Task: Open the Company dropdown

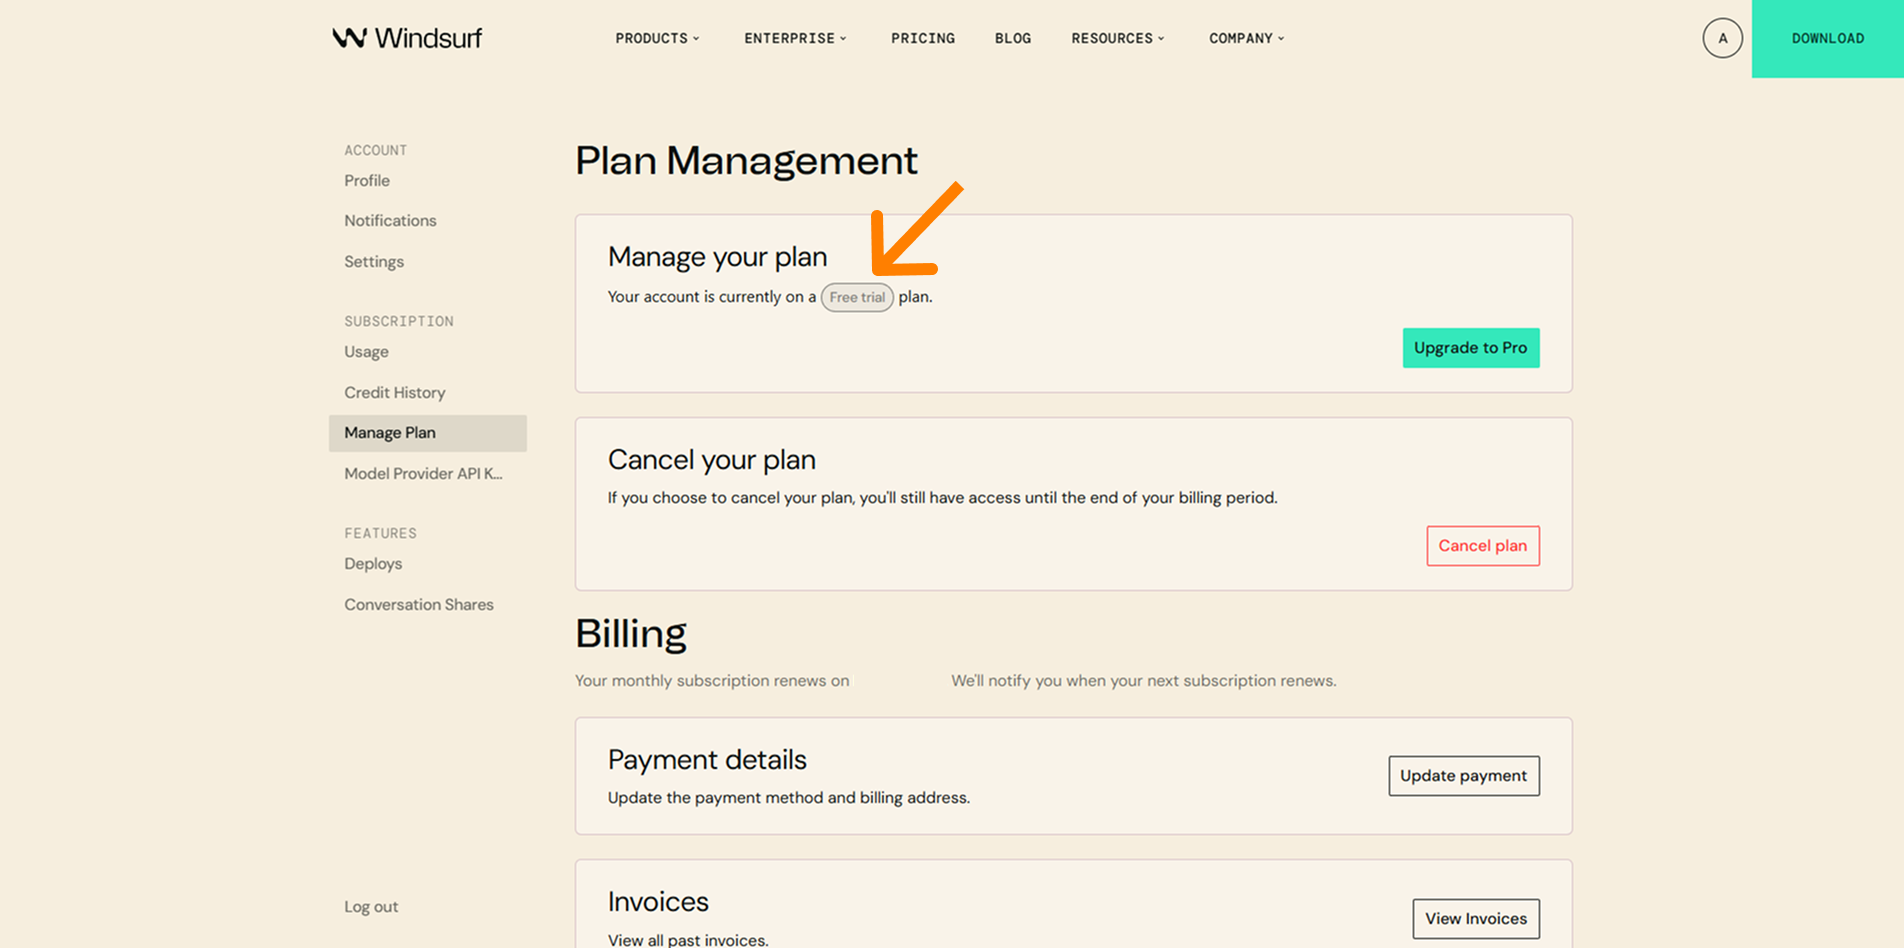Action: pyautogui.click(x=1245, y=38)
